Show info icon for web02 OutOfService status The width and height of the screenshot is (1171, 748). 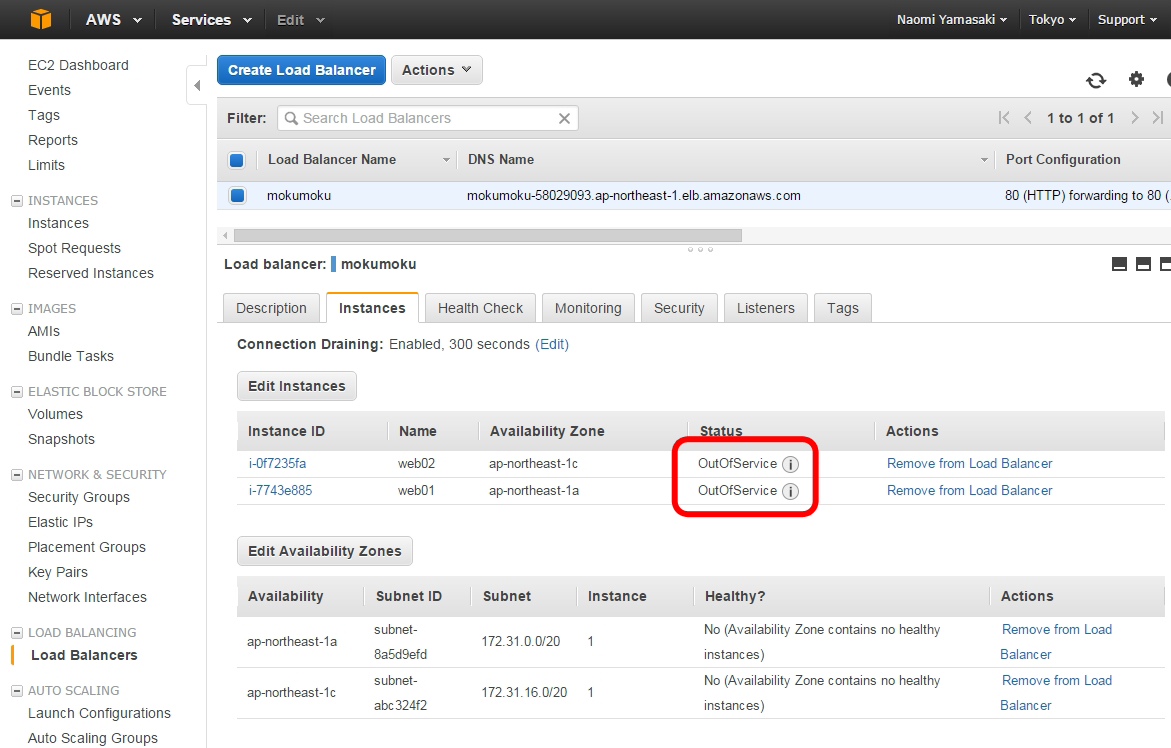click(790, 464)
